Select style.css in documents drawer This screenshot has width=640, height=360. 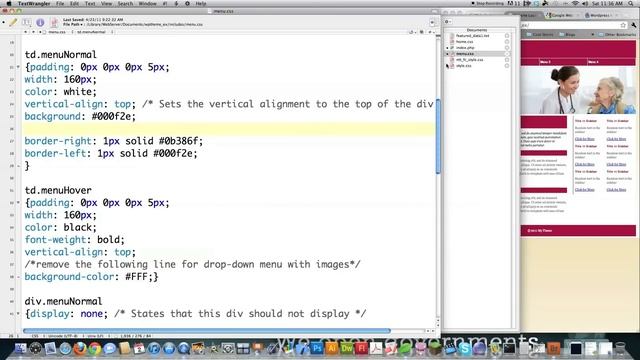coord(464,66)
